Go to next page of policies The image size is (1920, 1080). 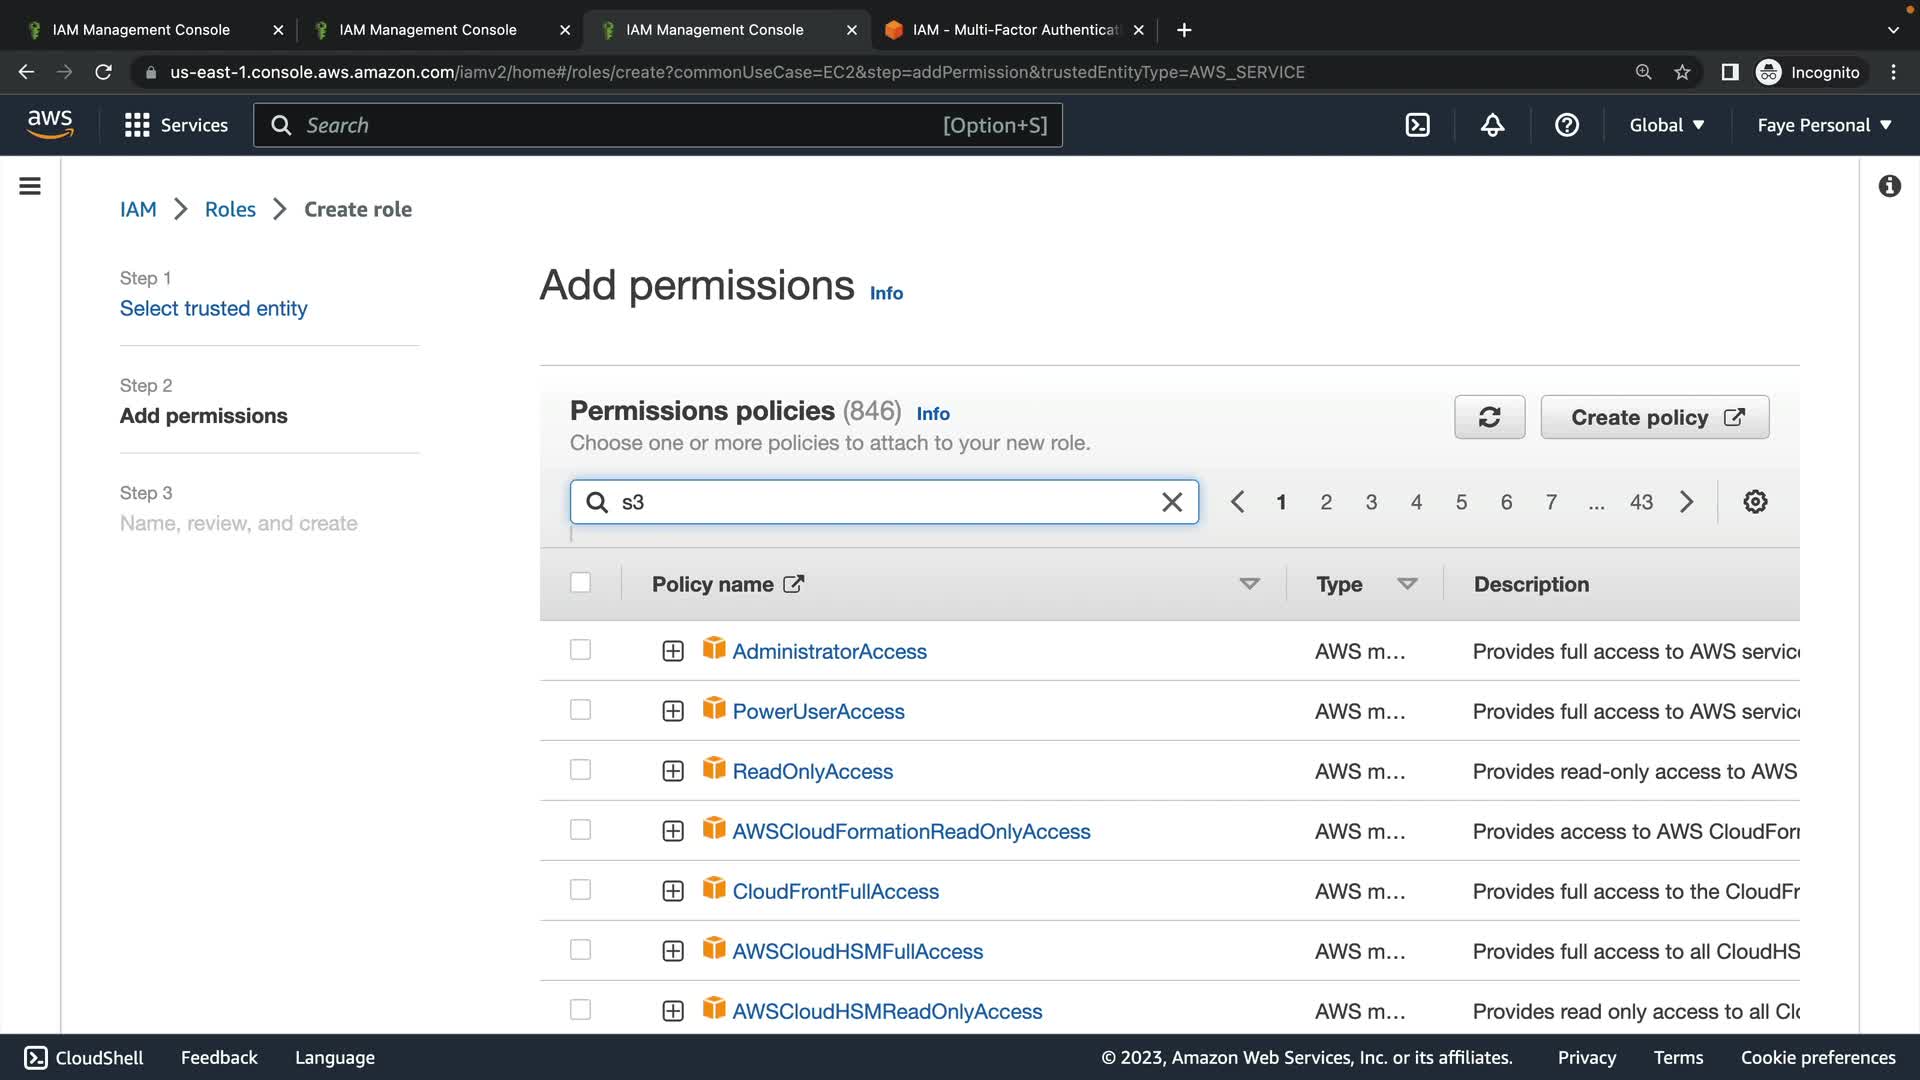(1687, 502)
